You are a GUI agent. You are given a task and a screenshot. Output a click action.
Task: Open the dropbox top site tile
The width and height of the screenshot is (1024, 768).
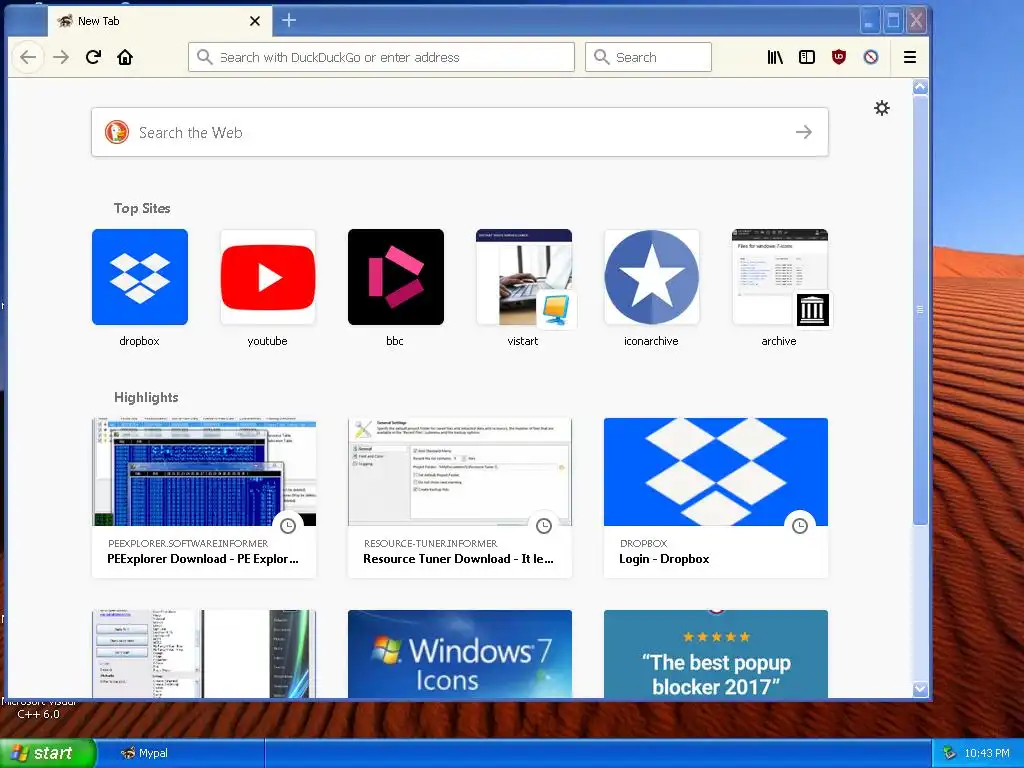pos(140,277)
